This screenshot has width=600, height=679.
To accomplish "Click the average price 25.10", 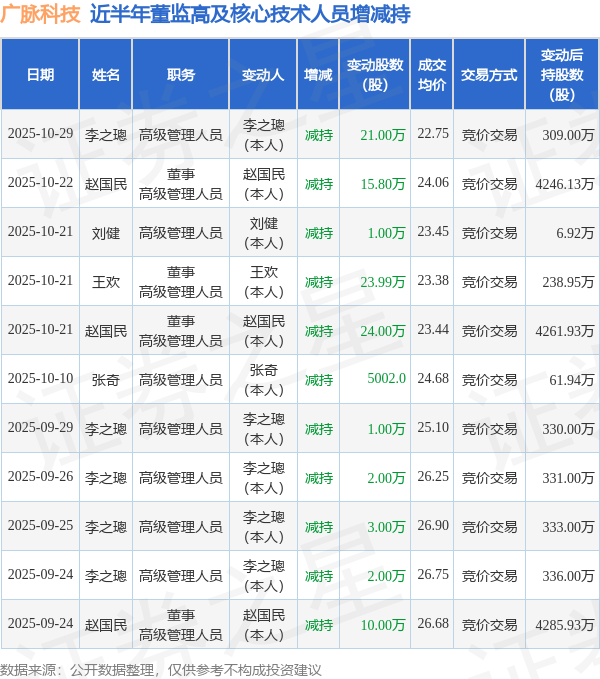I will (x=433, y=427).
